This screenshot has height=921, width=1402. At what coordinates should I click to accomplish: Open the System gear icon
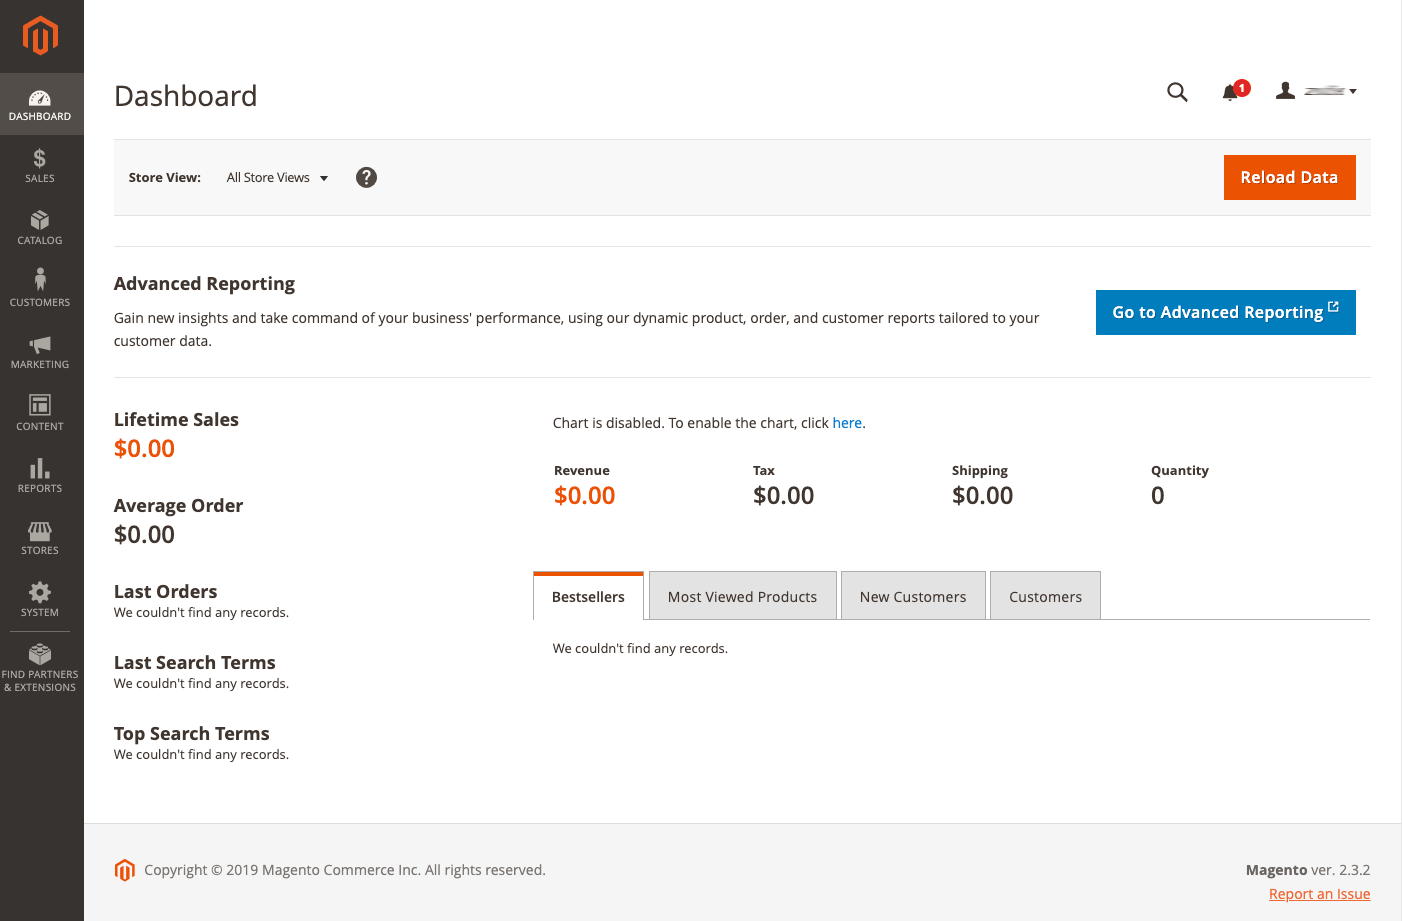(40, 592)
